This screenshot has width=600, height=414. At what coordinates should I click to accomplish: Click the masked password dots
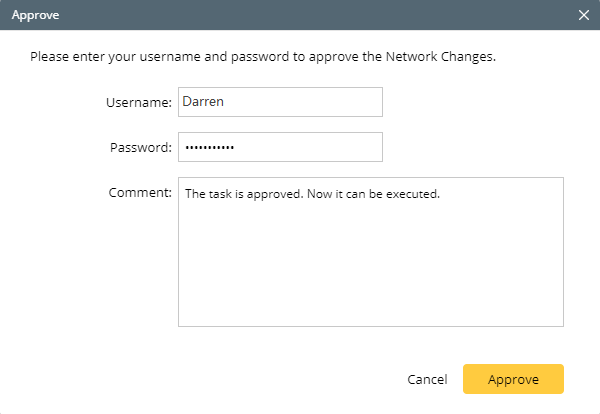[x=209, y=148]
